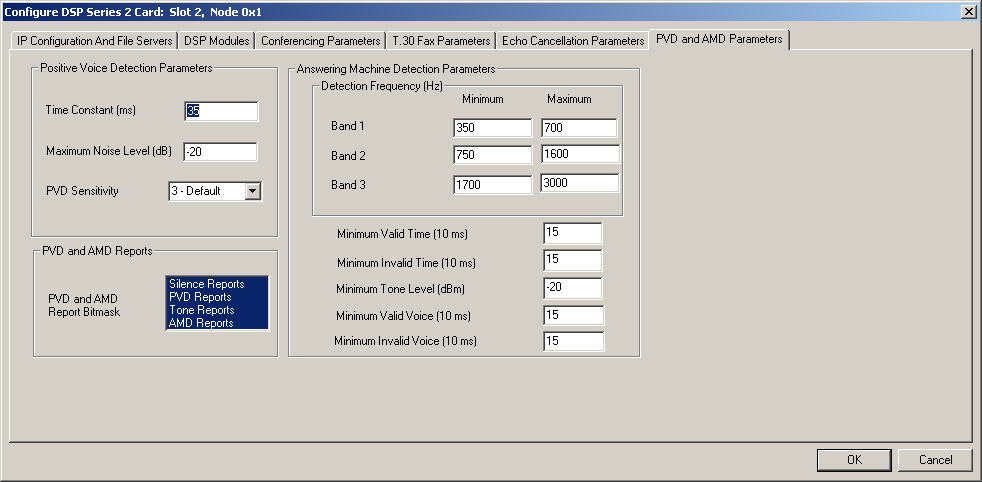Screen dimensions: 982x482
Task: Click the Minimum Tone Level field
Action: 572,288
